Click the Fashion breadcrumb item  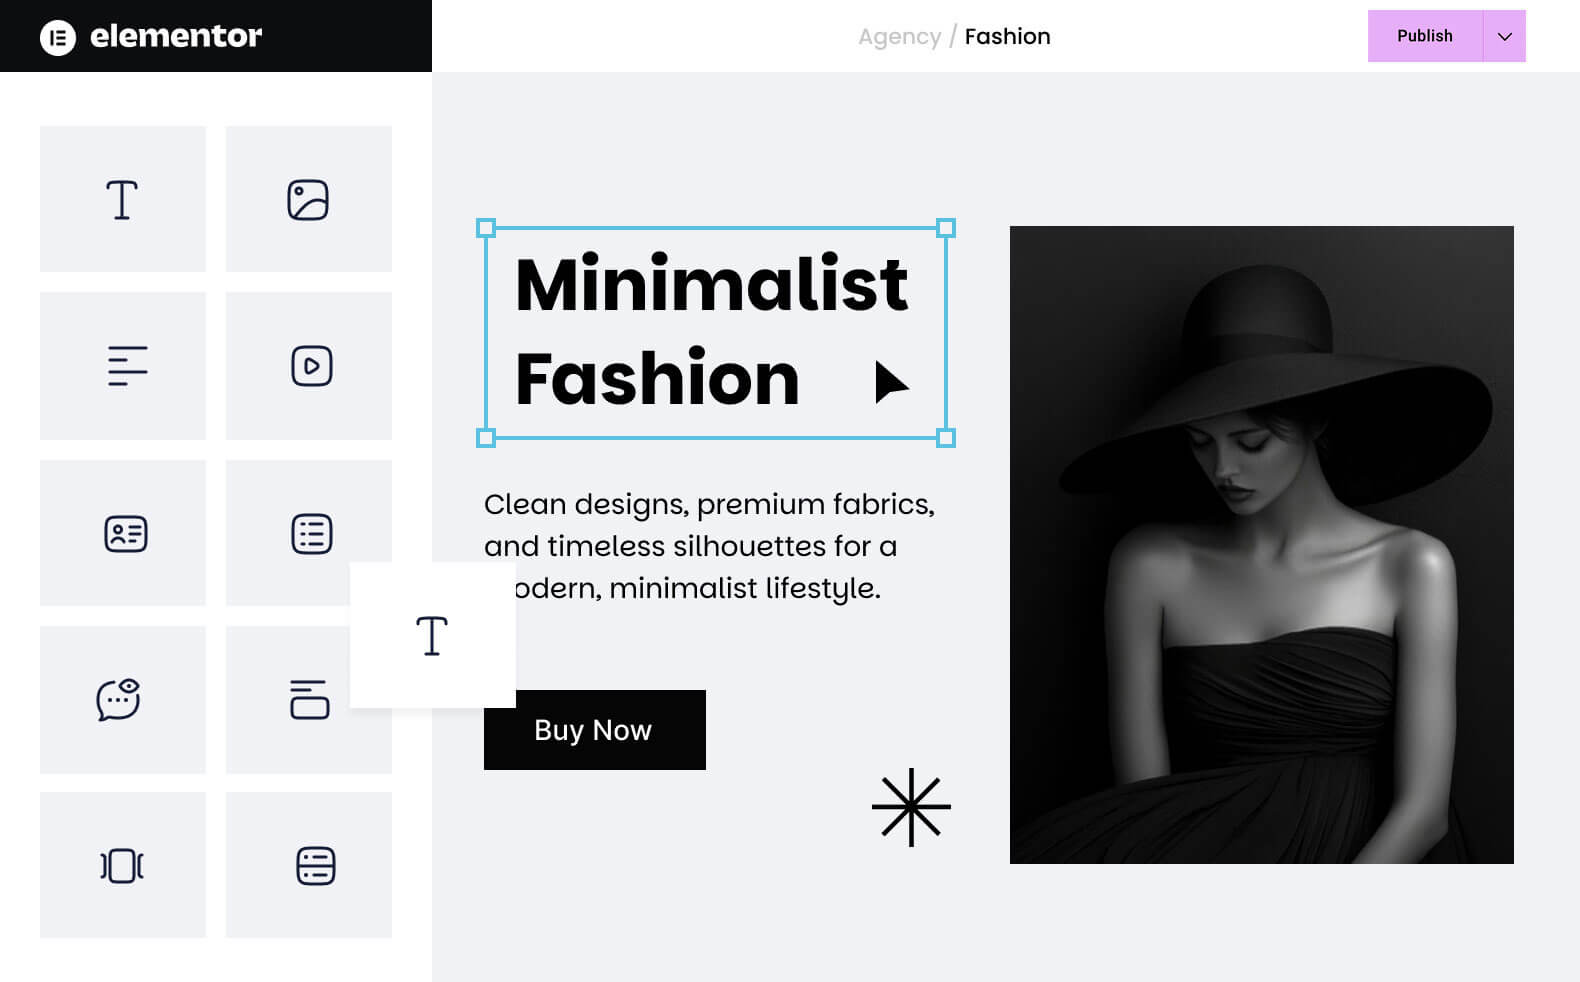1007,37
